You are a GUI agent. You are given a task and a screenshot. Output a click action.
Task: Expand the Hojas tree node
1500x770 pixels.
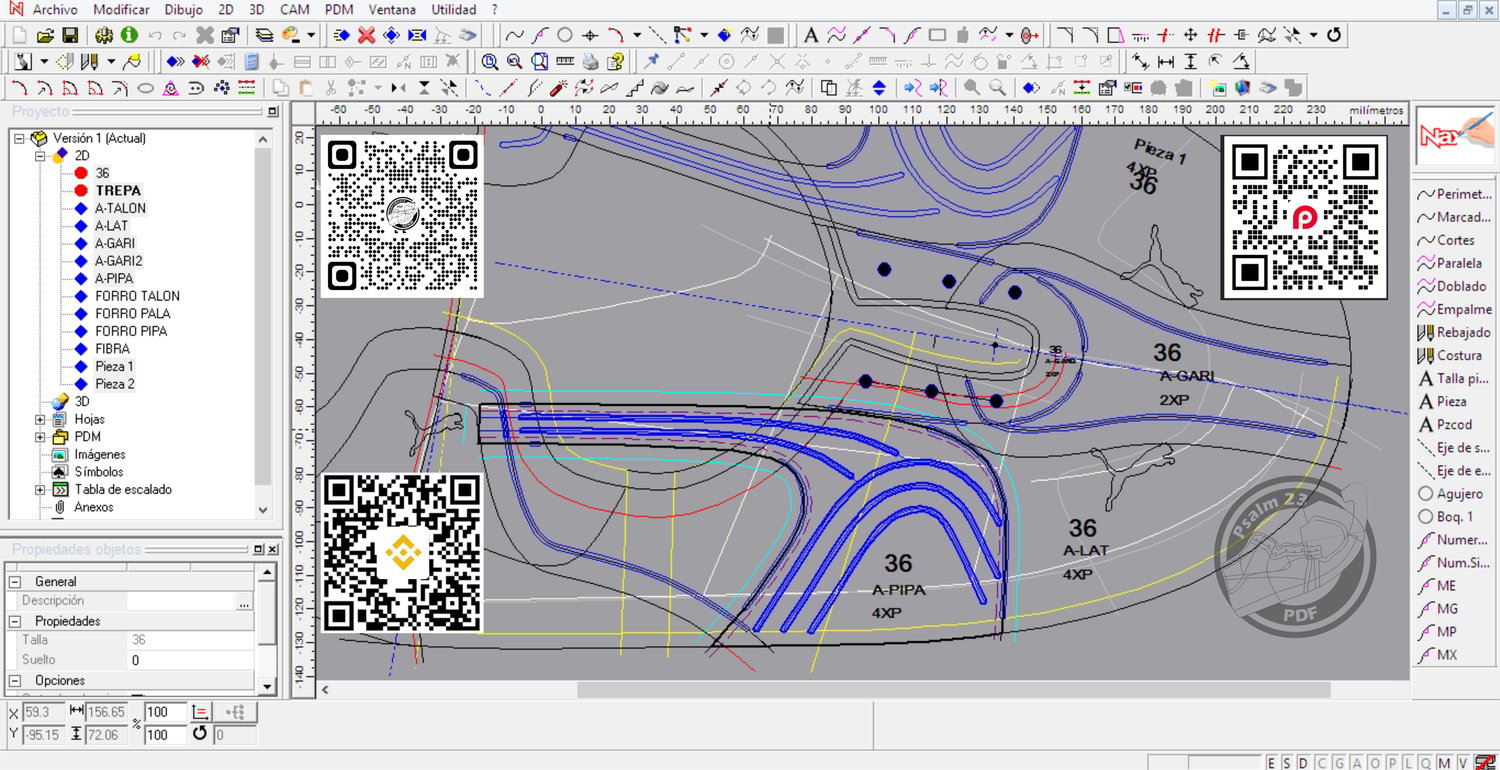40,419
